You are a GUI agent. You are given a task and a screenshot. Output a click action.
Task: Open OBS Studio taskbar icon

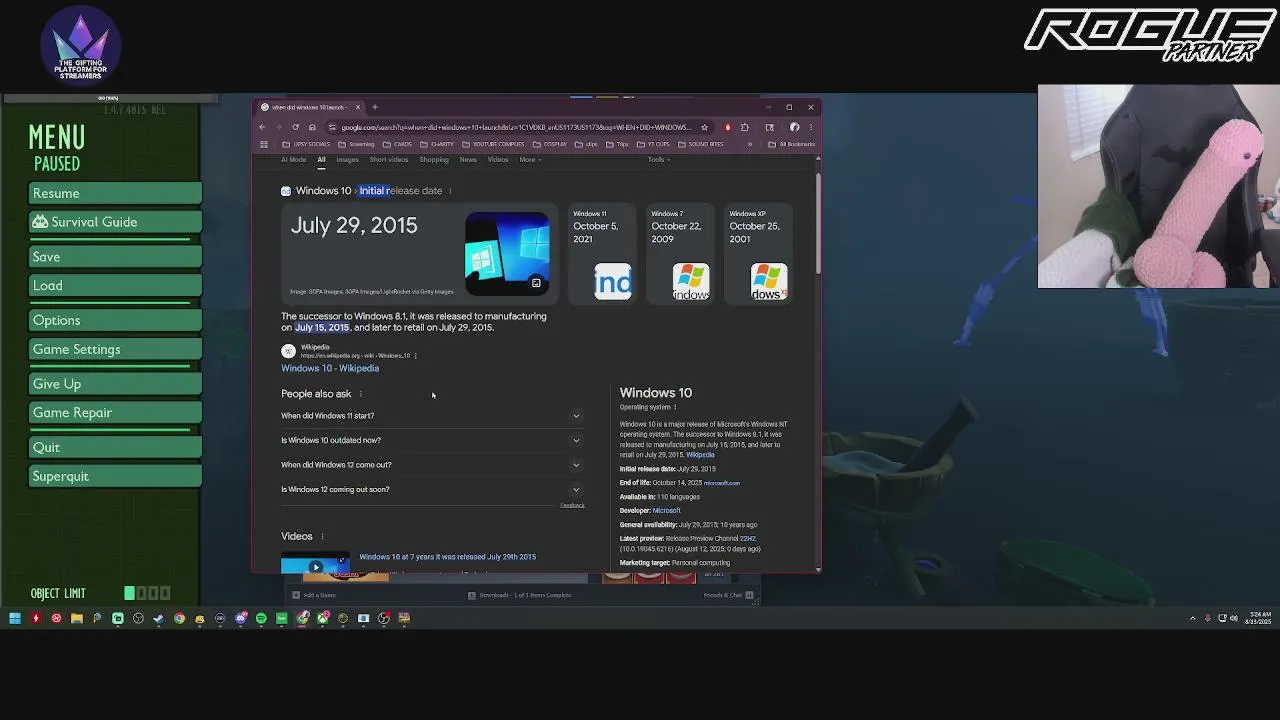click(138, 618)
